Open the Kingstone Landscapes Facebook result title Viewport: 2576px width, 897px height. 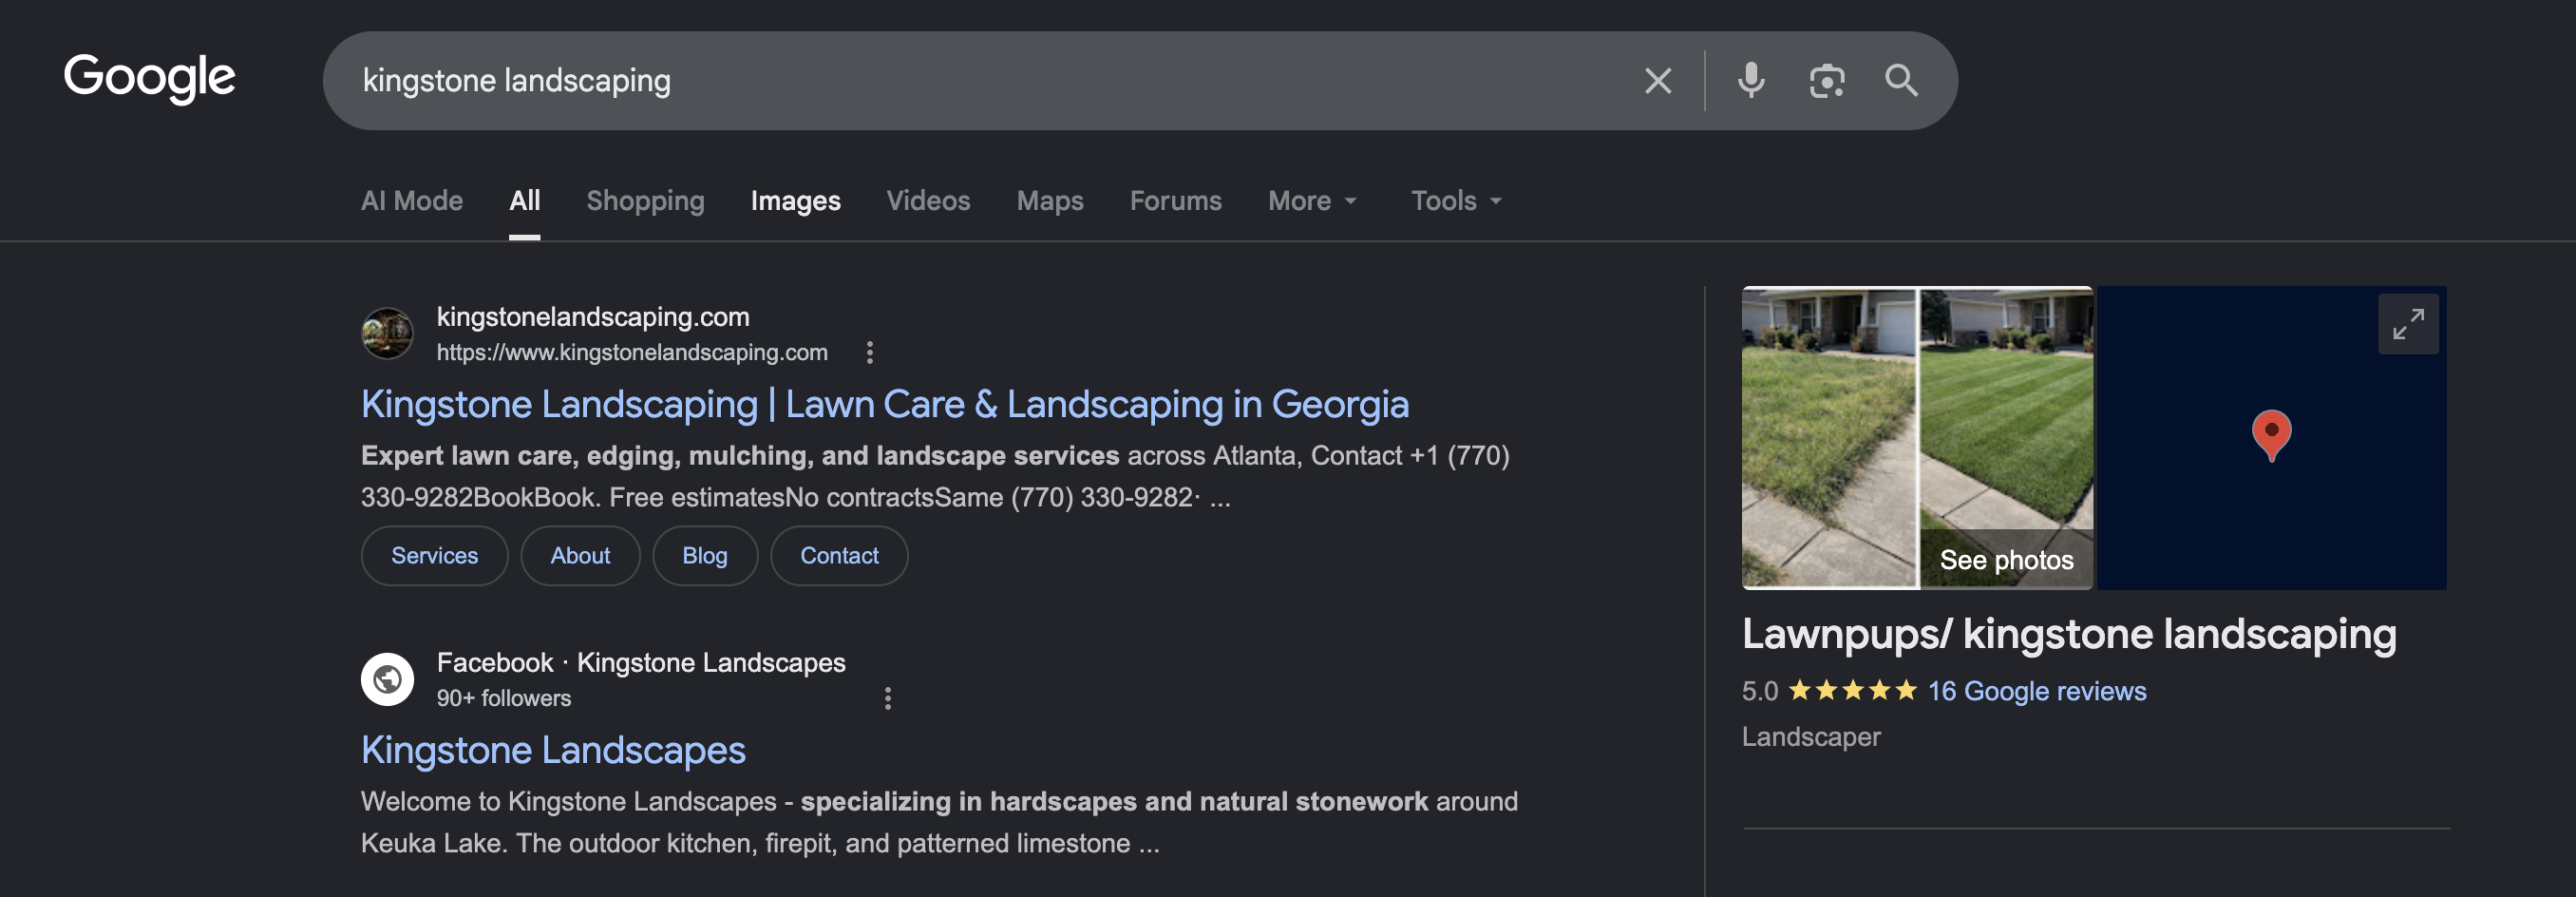(553, 750)
